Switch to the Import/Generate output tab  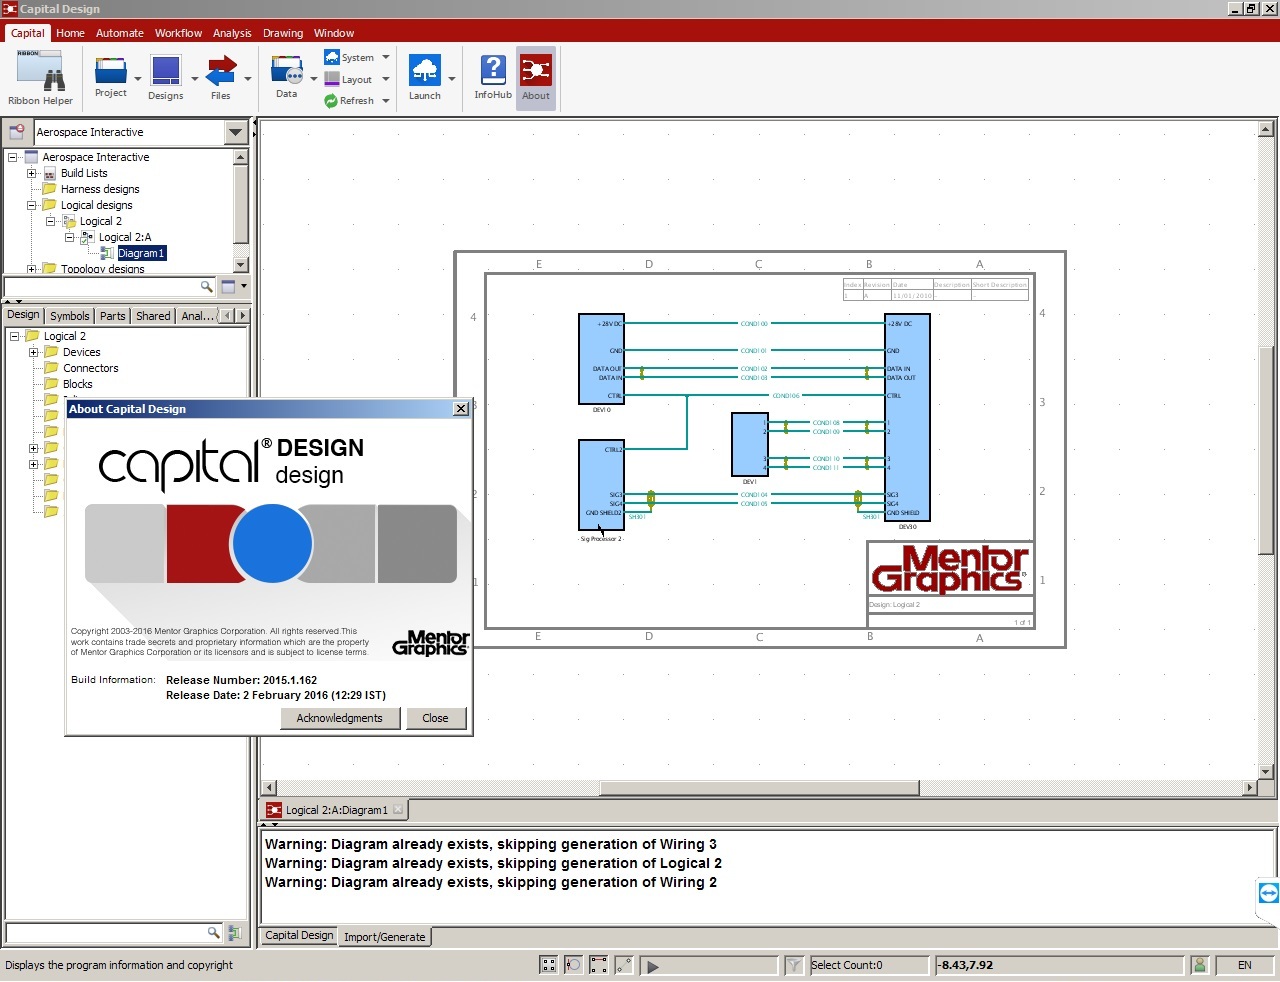point(384,937)
